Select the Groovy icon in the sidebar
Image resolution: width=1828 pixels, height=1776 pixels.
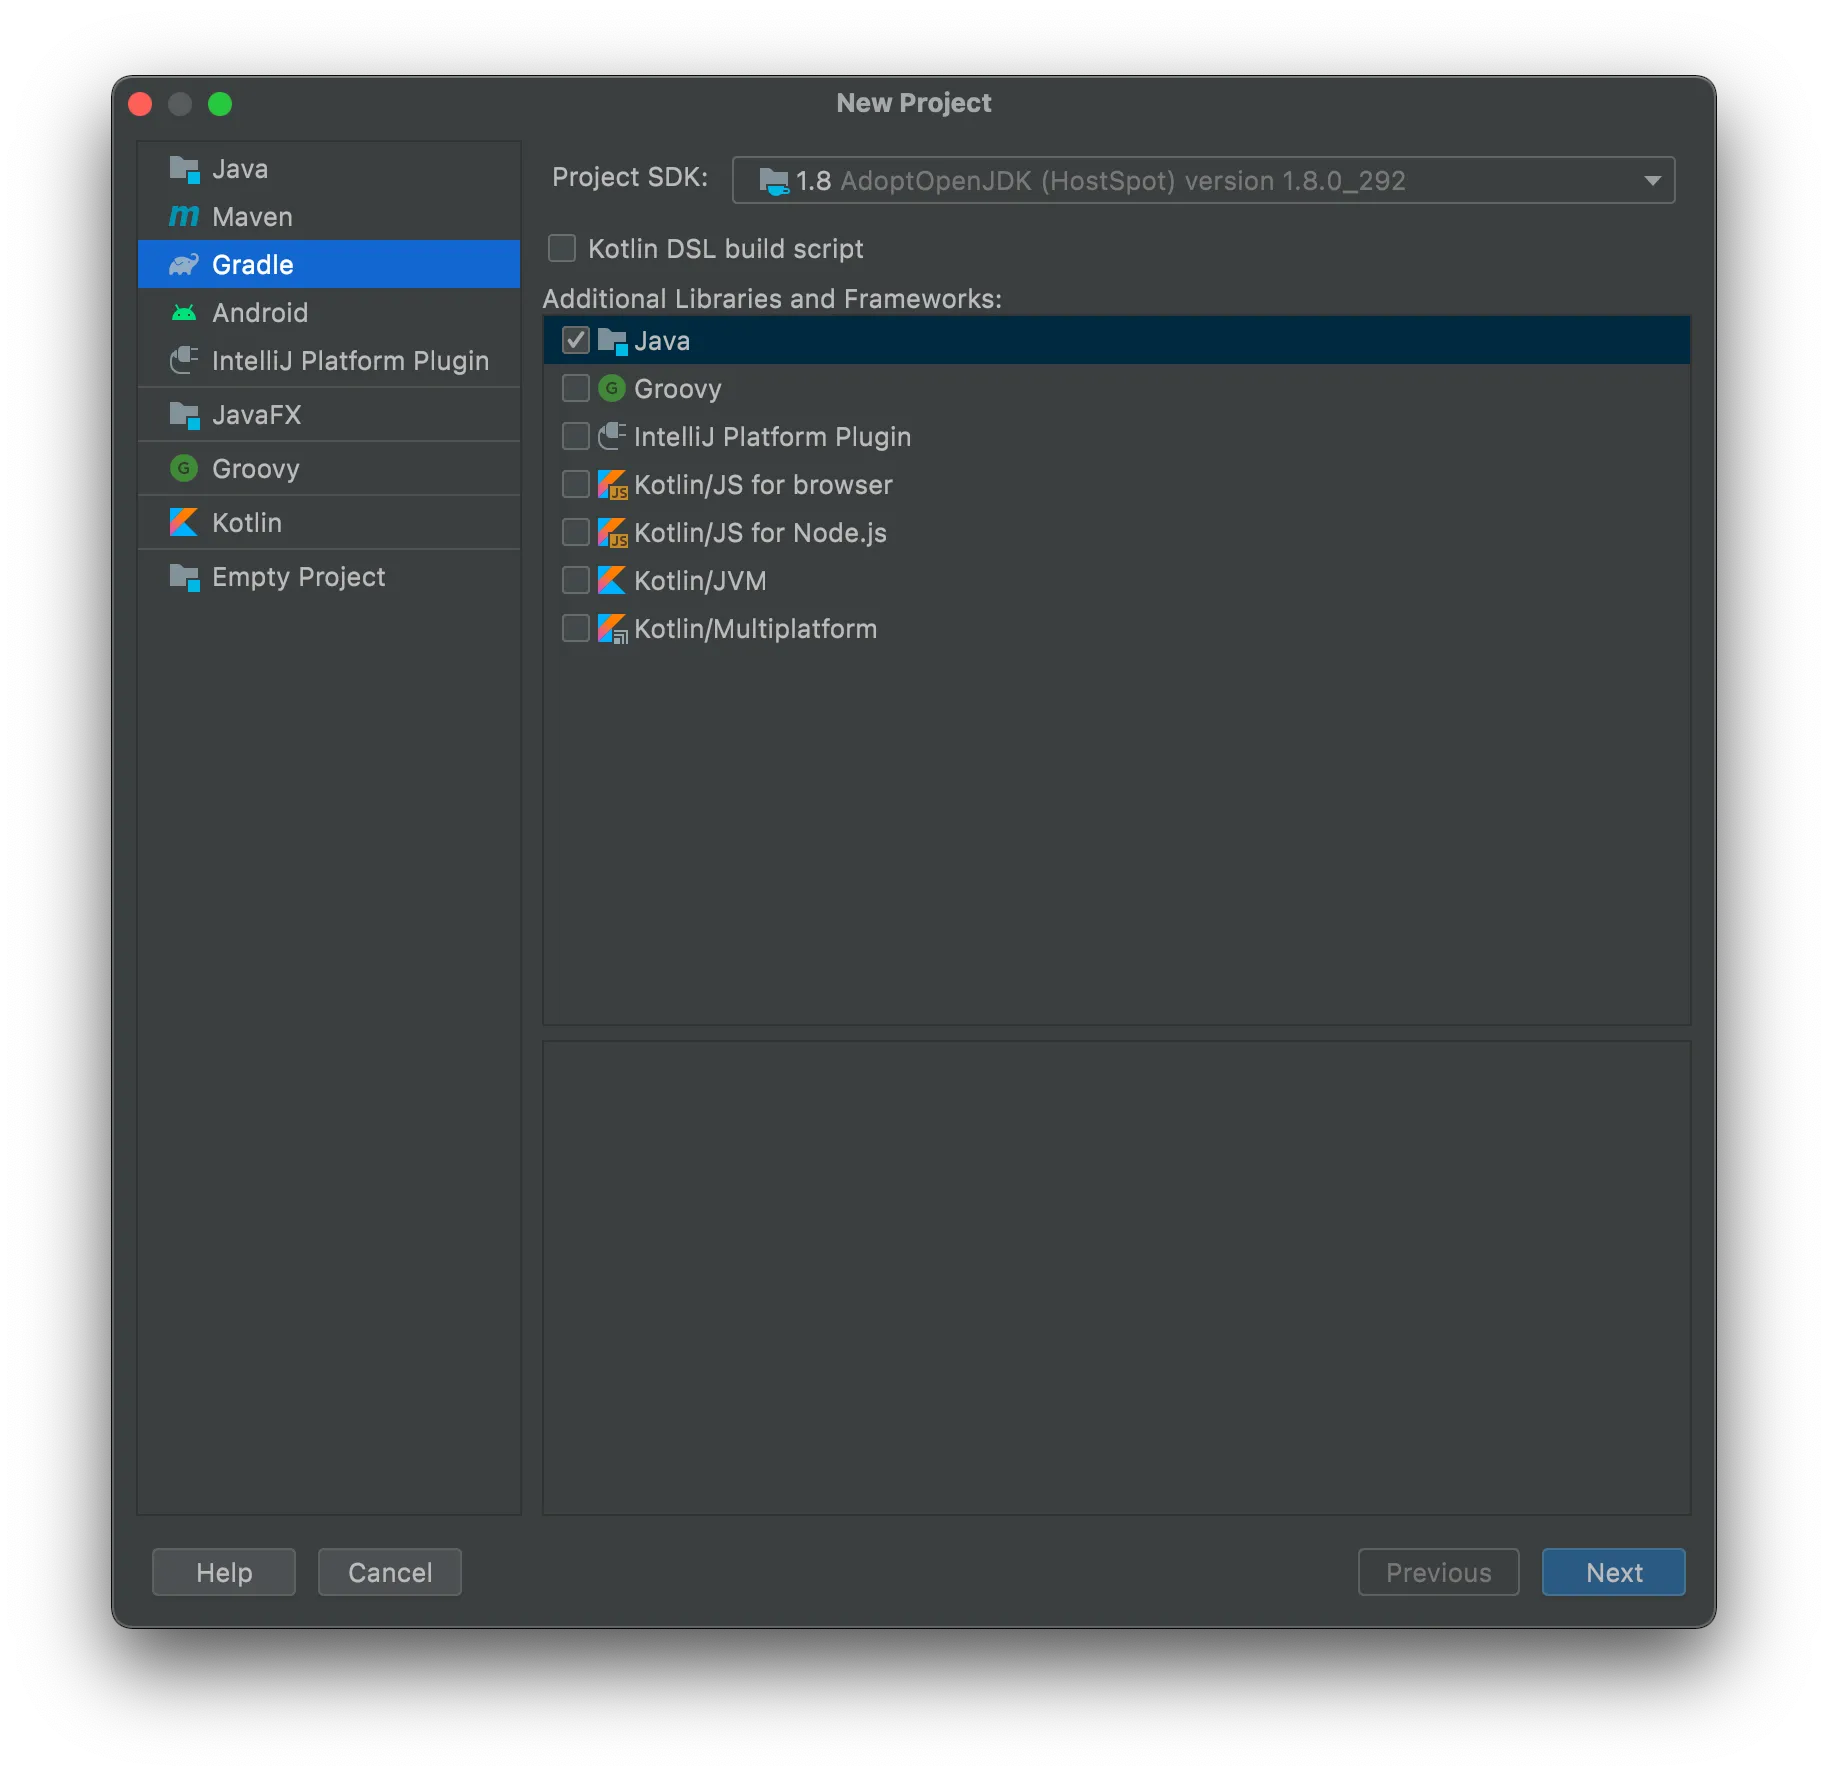coord(184,468)
